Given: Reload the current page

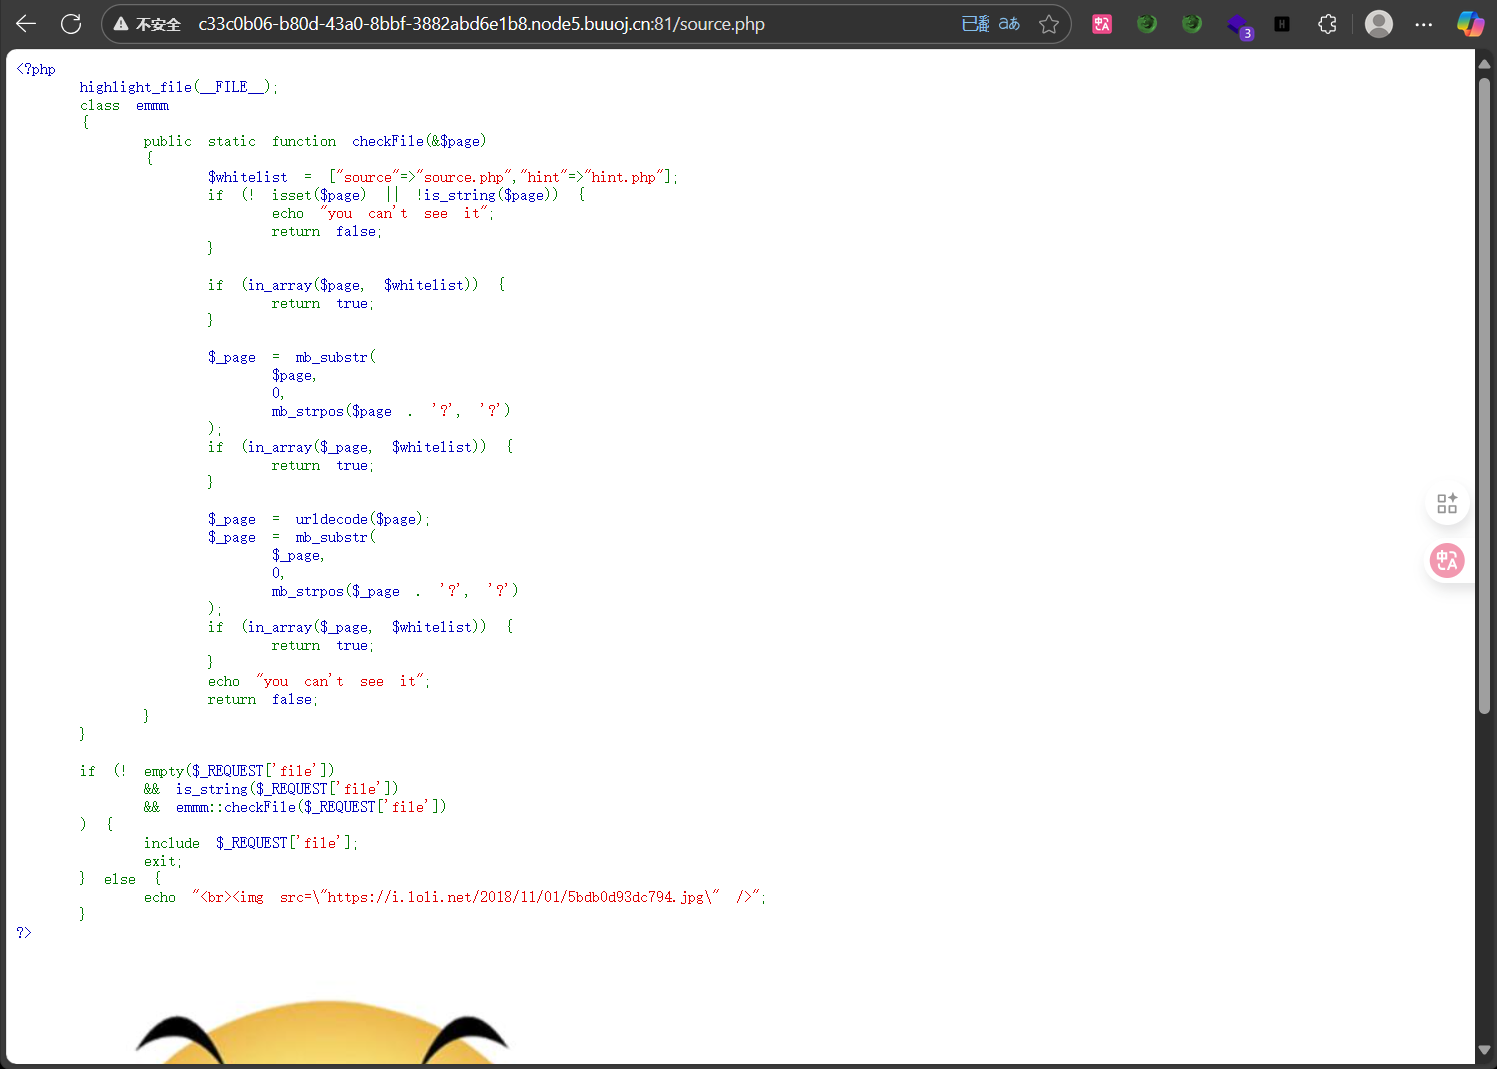Looking at the screenshot, I should (x=70, y=23).
